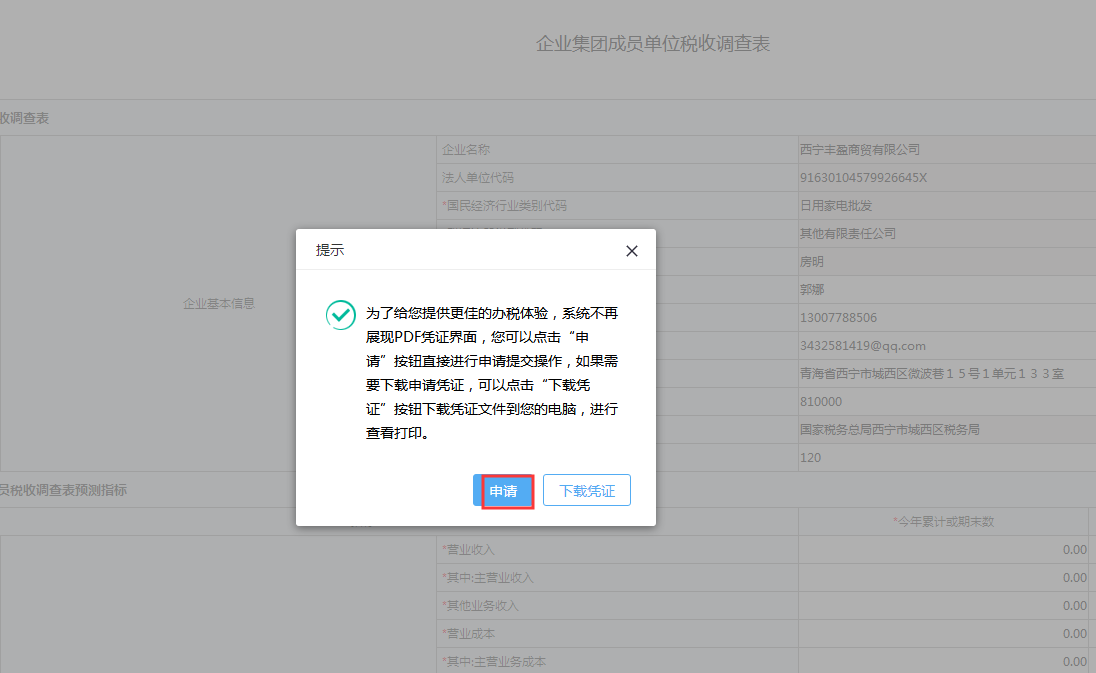
Task: Click the 其他有限责任公司 cell
Action: click(947, 233)
